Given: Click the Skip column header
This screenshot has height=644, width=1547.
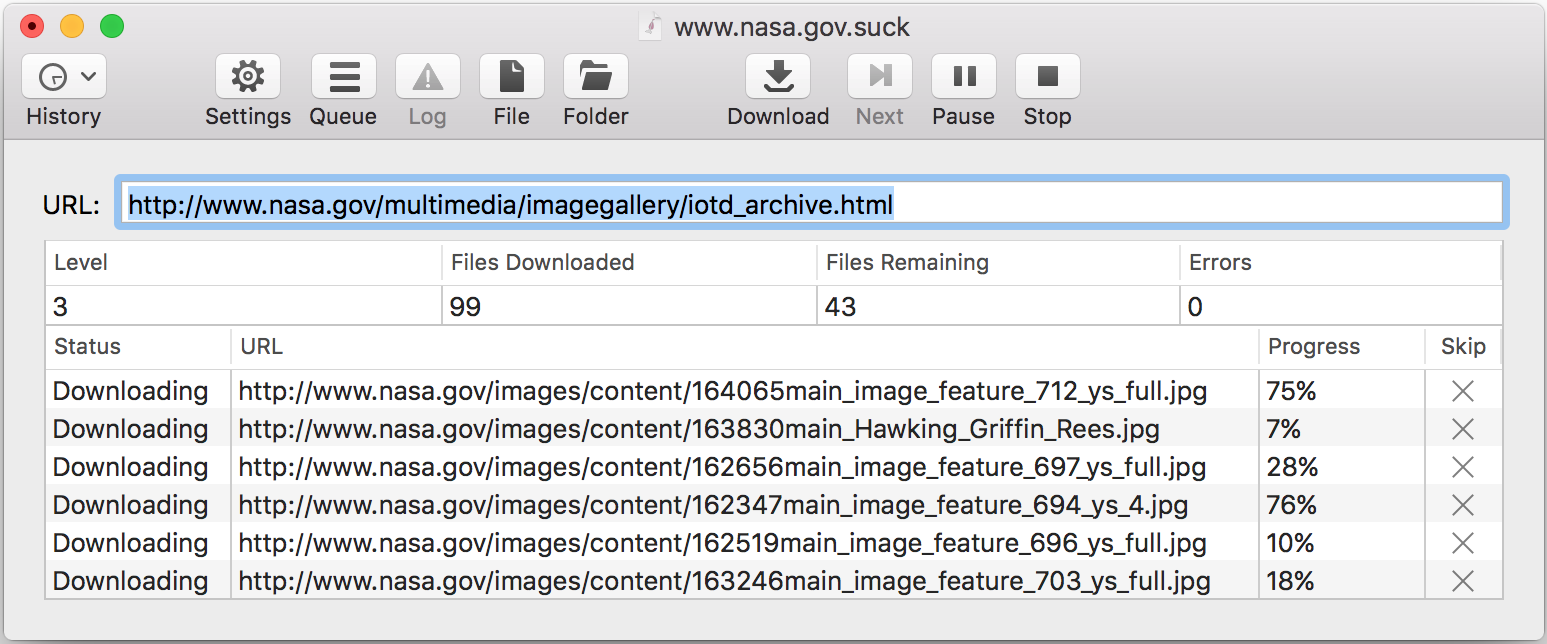Looking at the screenshot, I should pos(1463,347).
